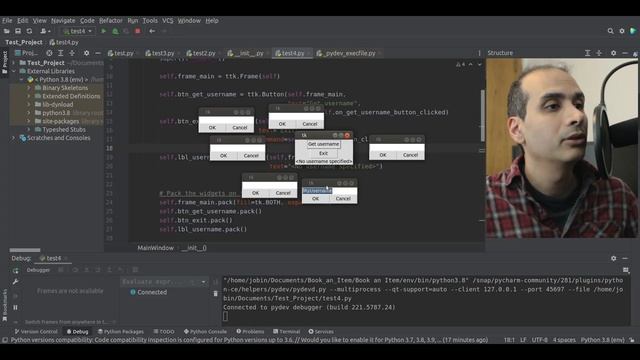Click the Evaluate expression input field

(x=160, y=282)
